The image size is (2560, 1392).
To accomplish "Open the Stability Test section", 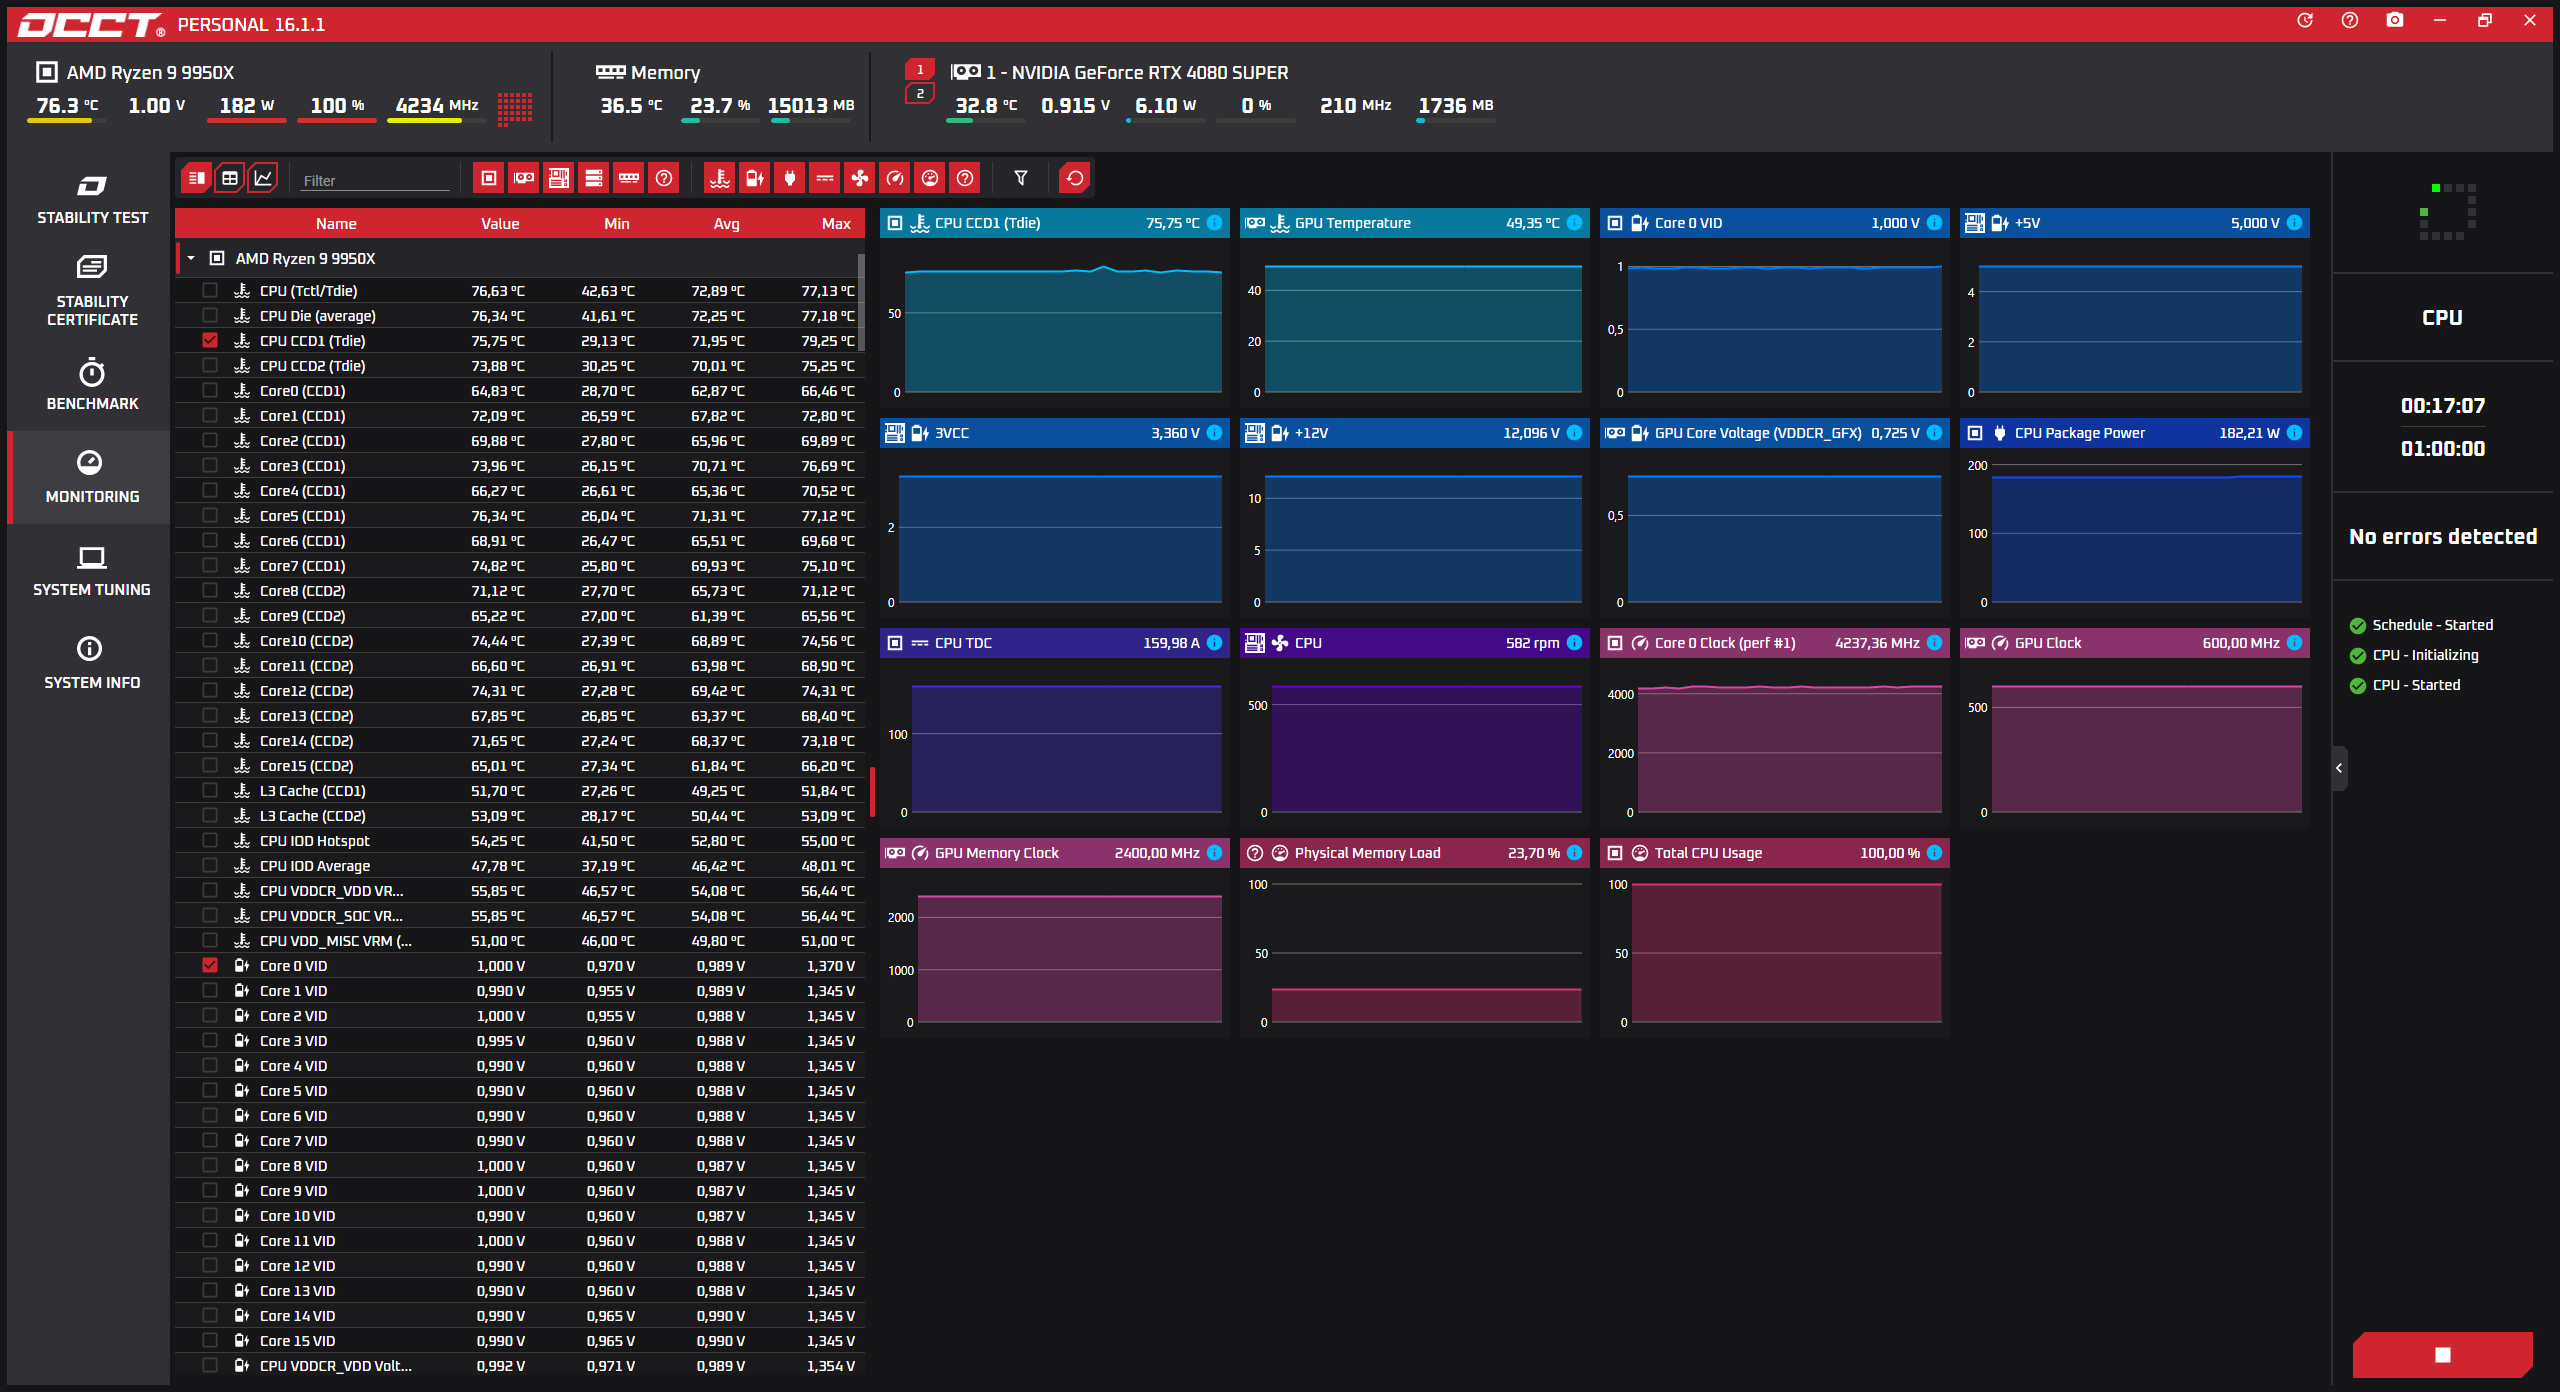I will click(x=92, y=198).
